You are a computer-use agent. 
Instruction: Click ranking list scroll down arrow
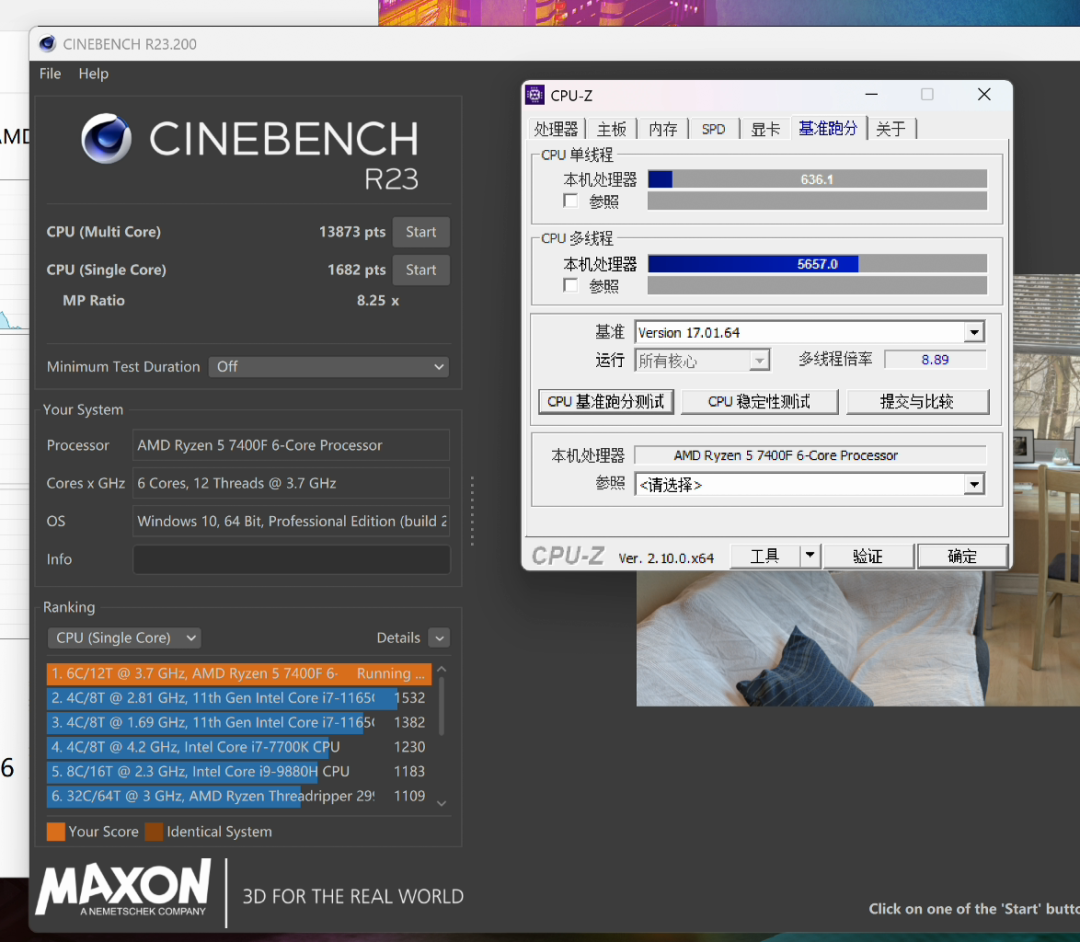(x=442, y=803)
